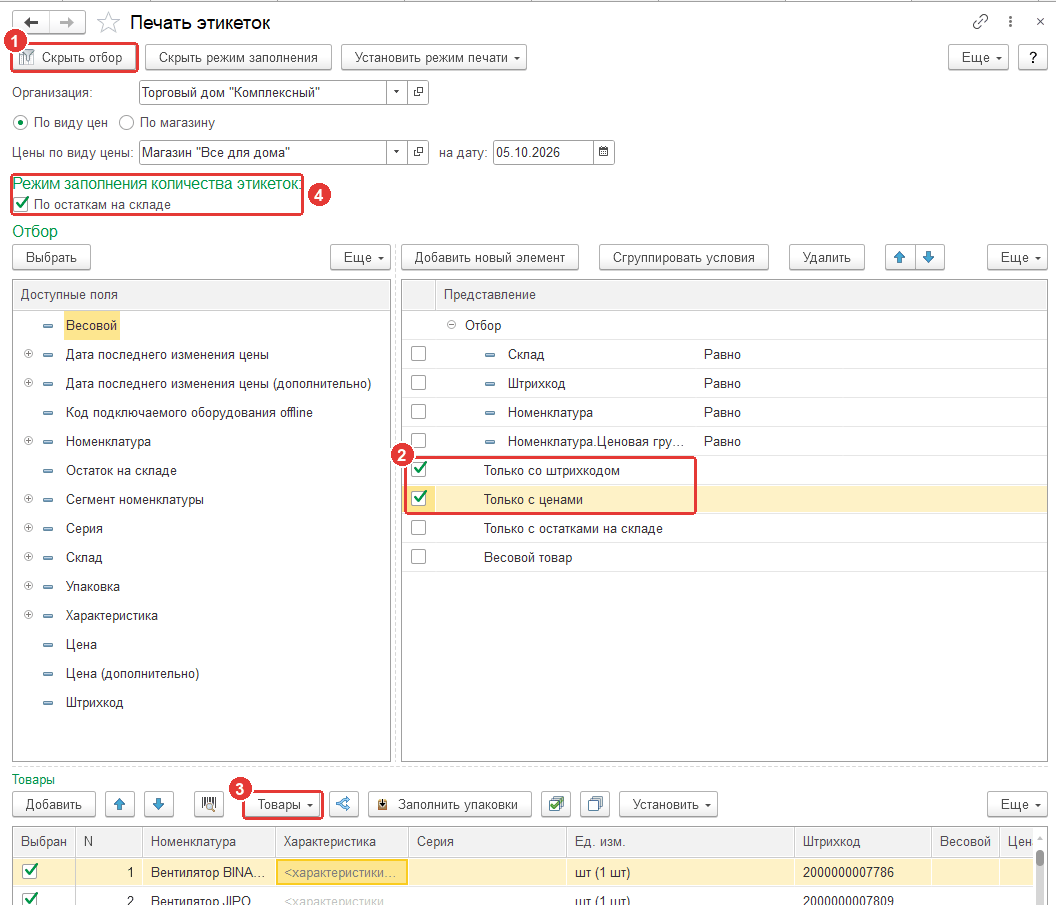Uncheck 'Только со штрихкодом' filter
The width and height of the screenshot is (1056, 910).
click(x=418, y=469)
